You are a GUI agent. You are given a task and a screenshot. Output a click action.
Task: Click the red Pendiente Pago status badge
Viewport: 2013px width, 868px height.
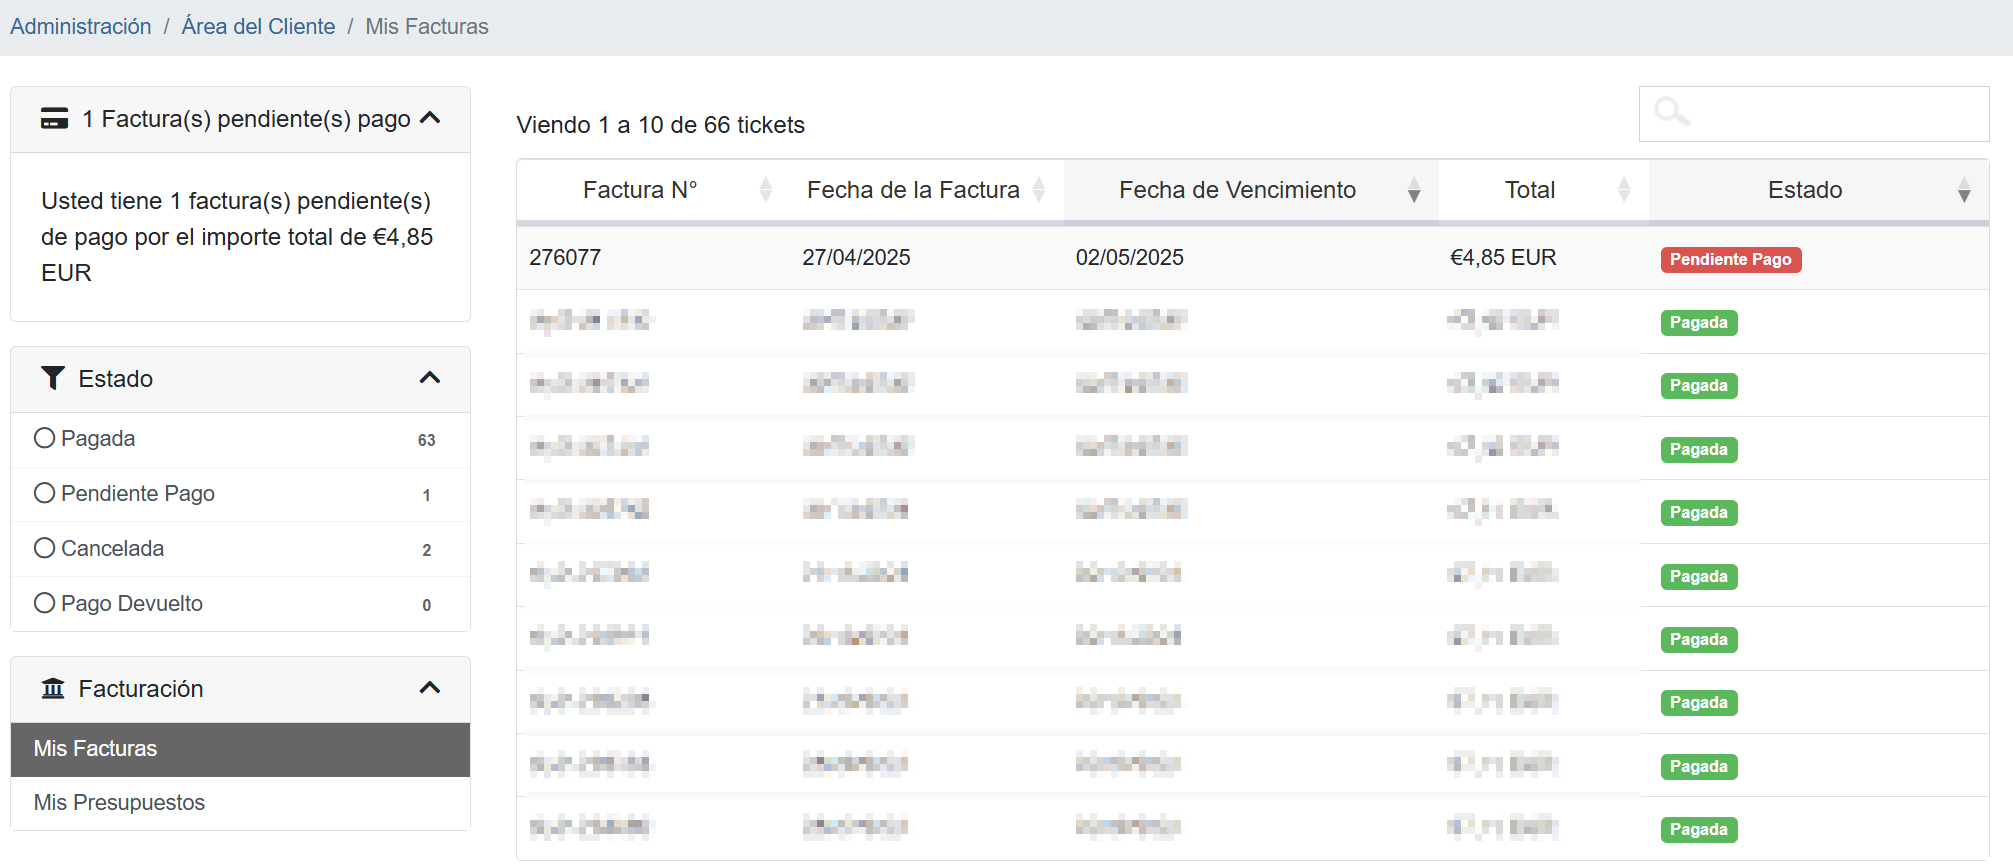pos(1730,260)
